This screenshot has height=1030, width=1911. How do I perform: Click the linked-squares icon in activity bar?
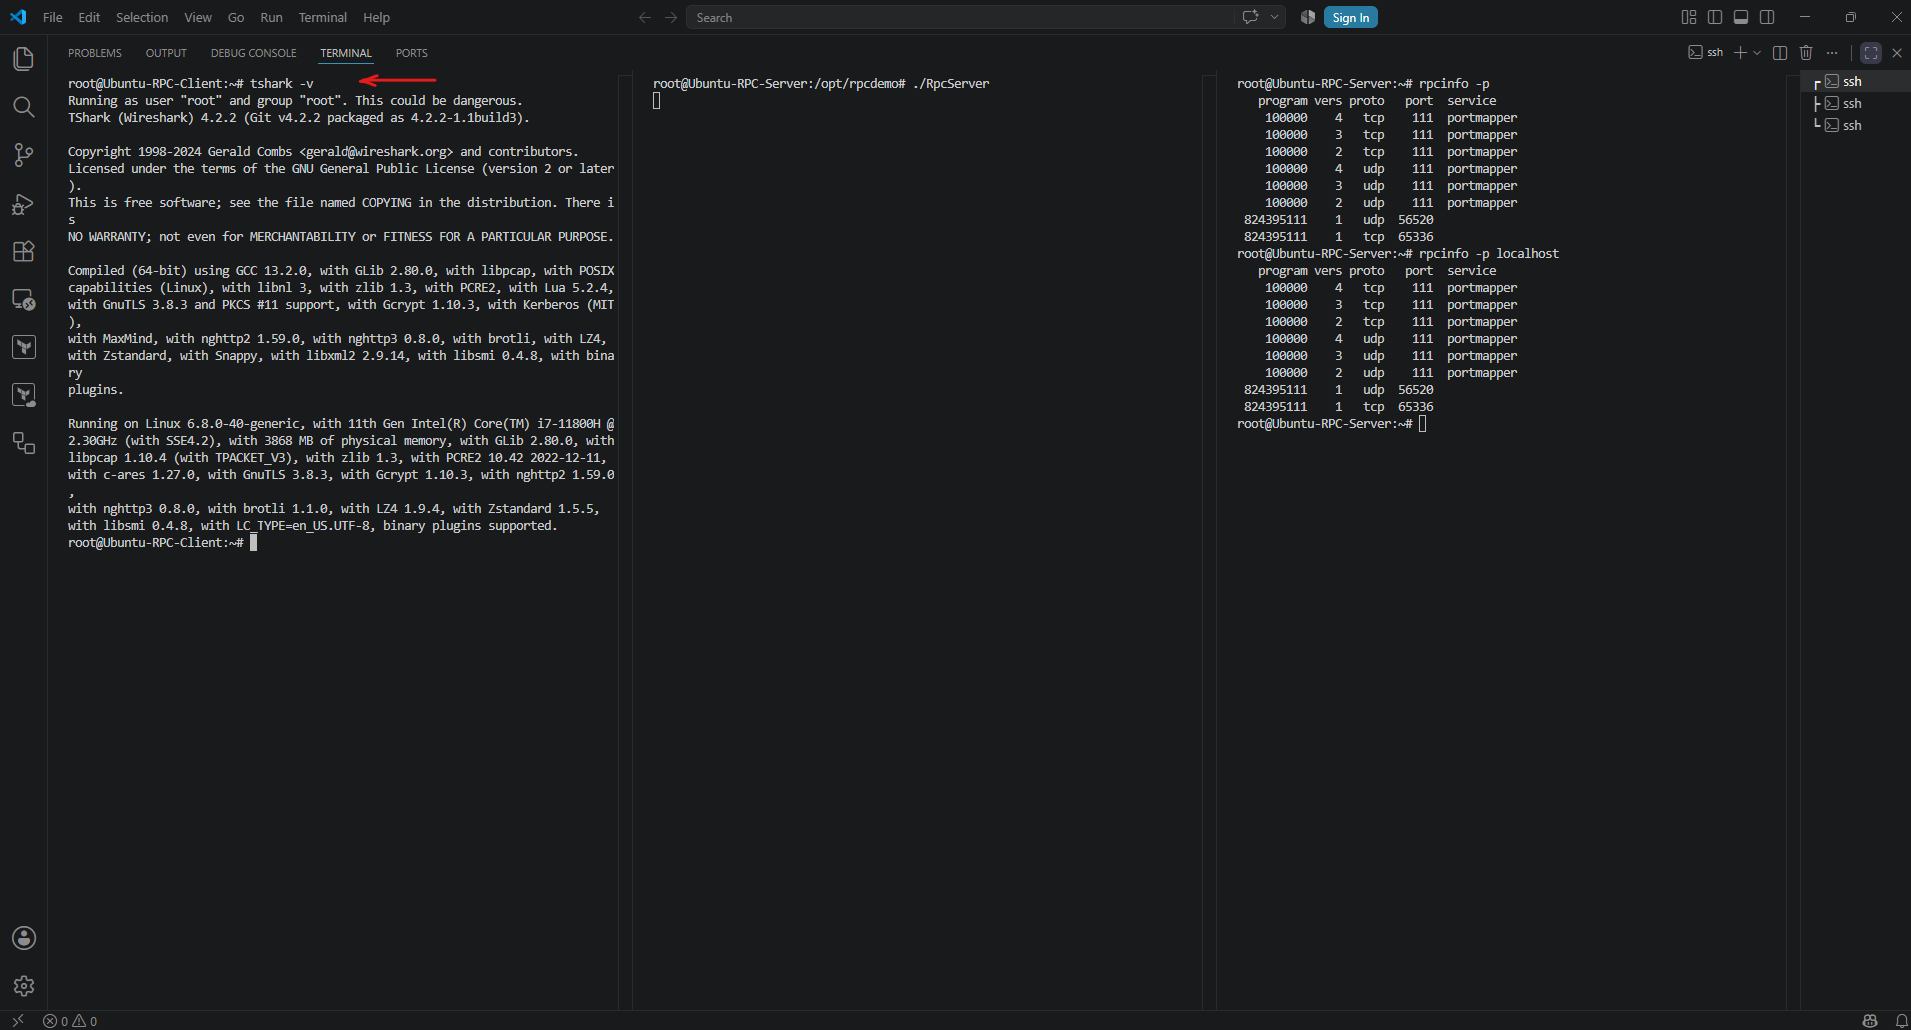(x=24, y=443)
